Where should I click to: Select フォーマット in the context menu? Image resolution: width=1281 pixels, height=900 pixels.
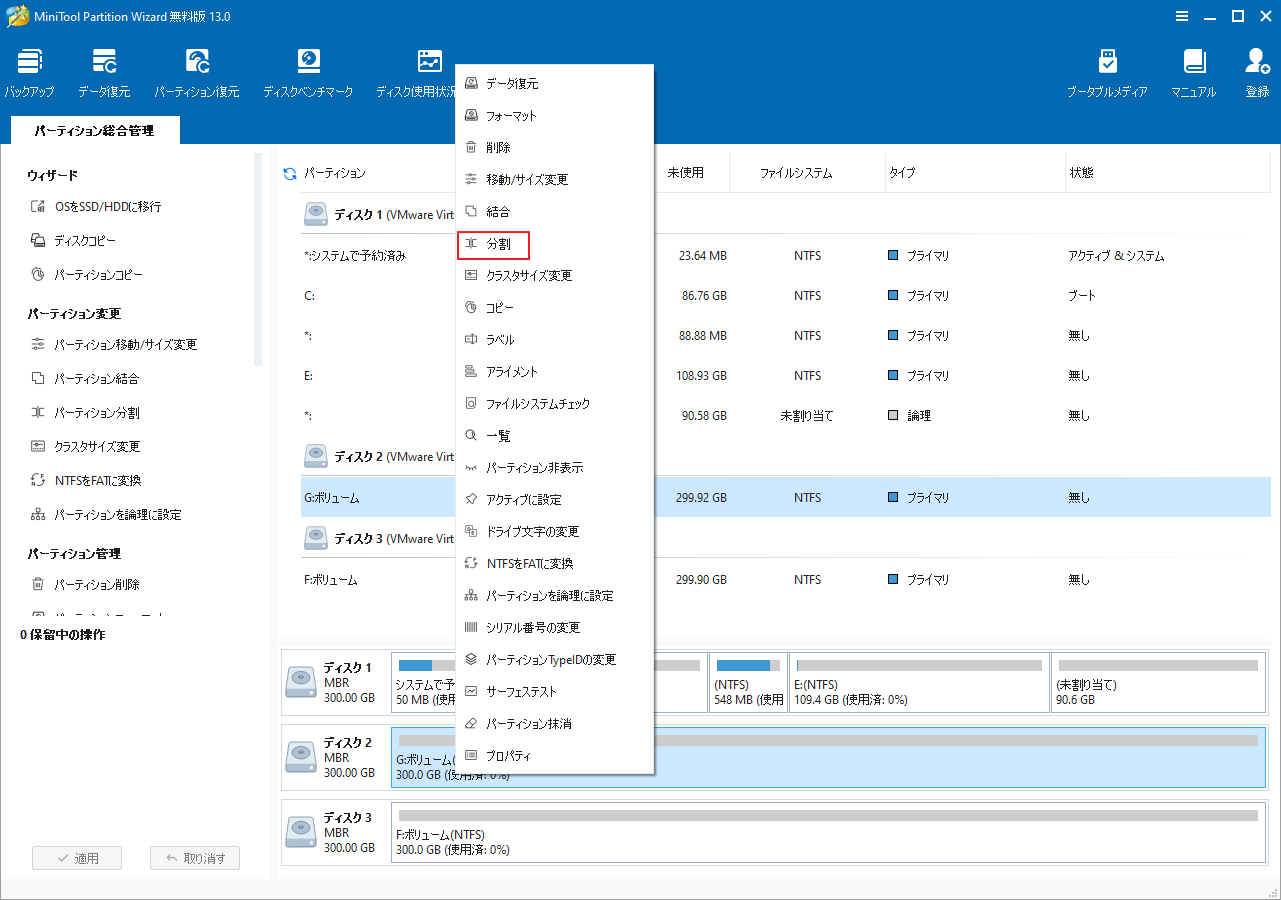coord(509,115)
